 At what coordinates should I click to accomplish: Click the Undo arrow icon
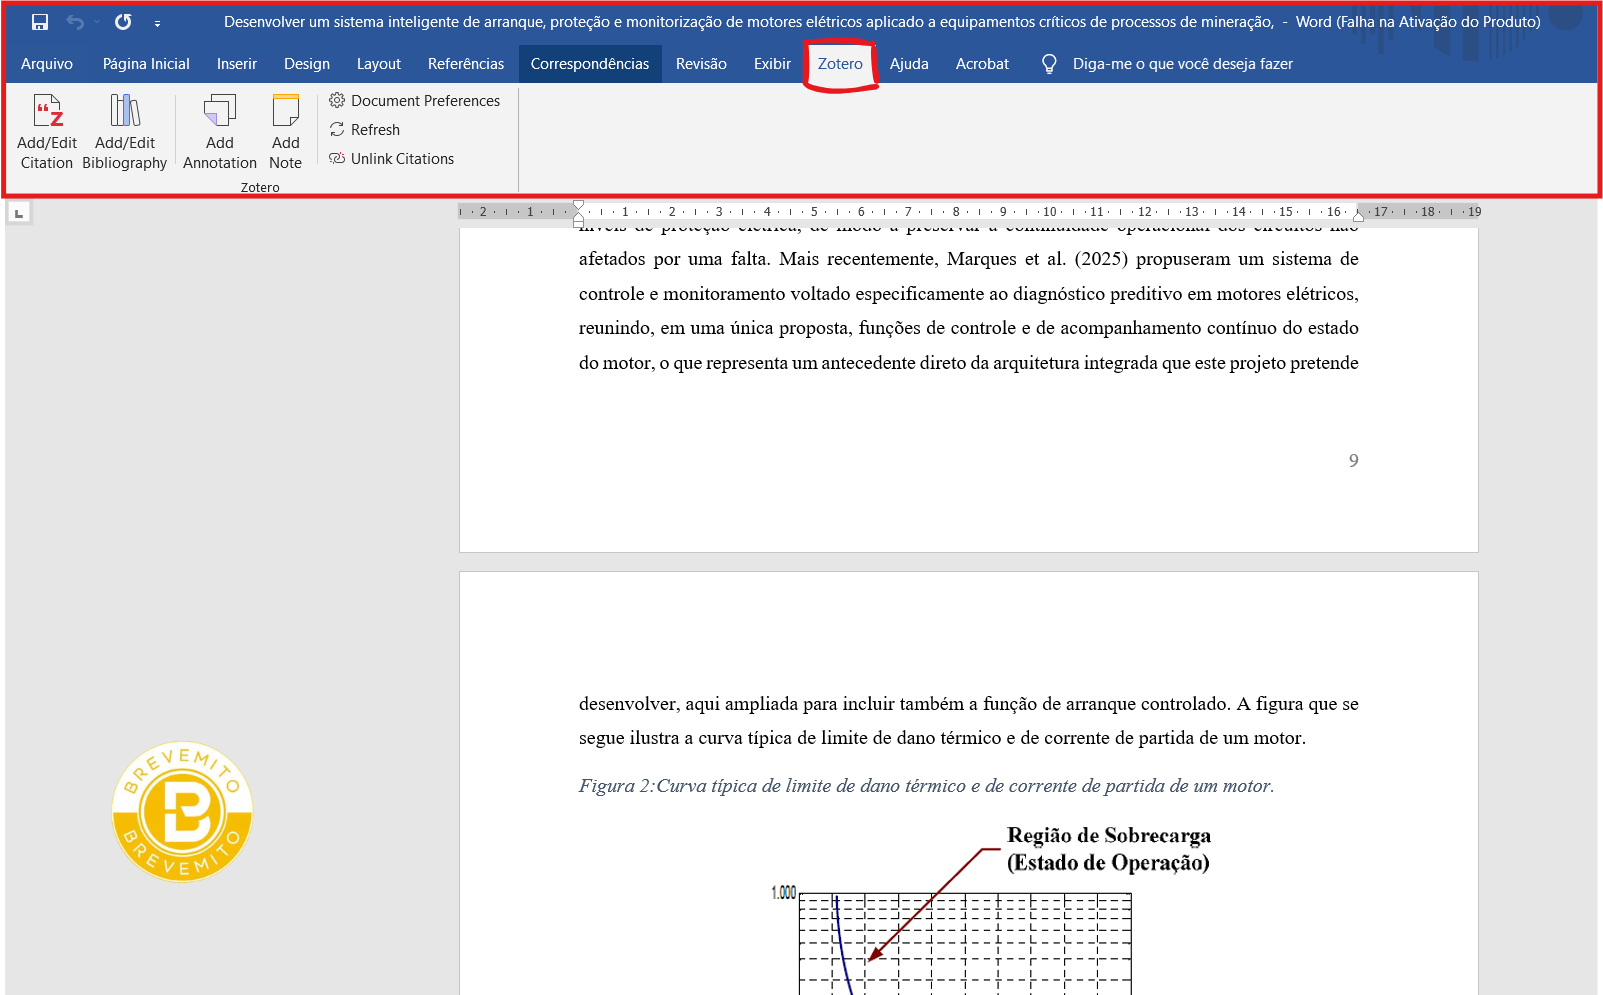[75, 22]
